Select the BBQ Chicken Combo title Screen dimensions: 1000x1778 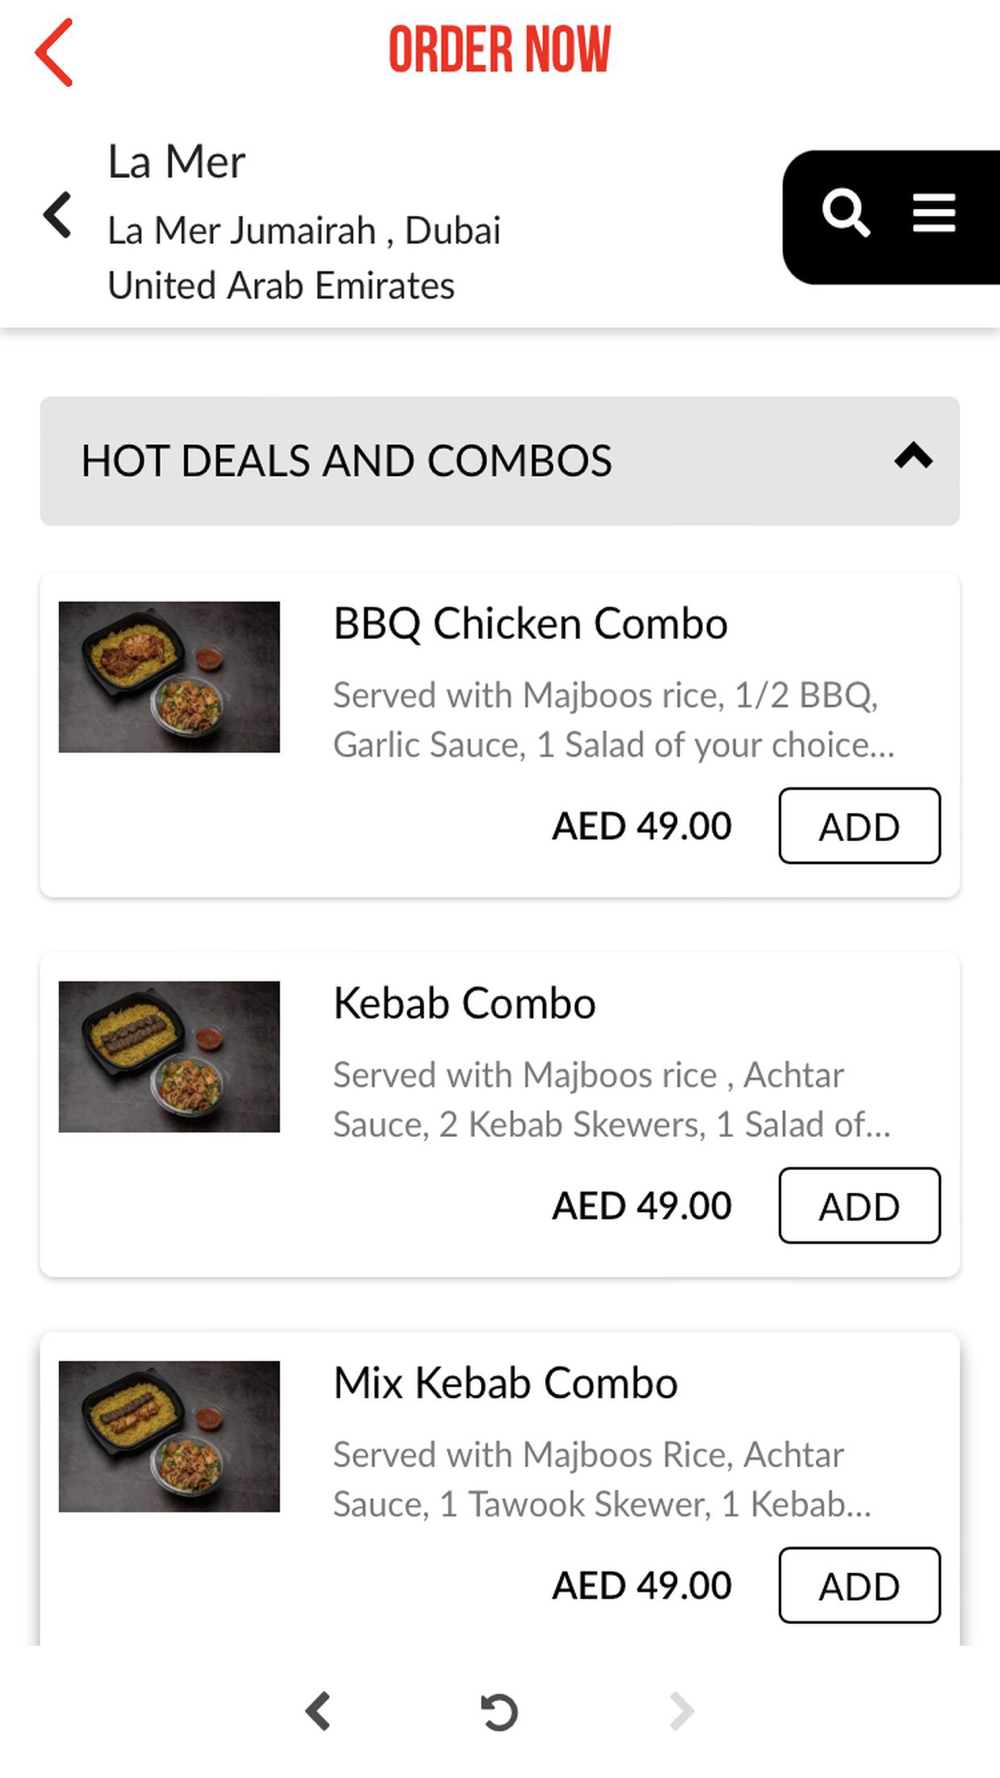(x=530, y=624)
